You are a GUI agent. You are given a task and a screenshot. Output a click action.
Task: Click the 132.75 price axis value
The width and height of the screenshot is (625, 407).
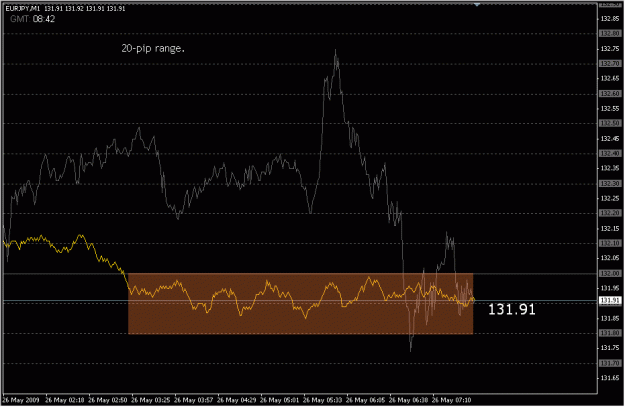click(x=610, y=49)
